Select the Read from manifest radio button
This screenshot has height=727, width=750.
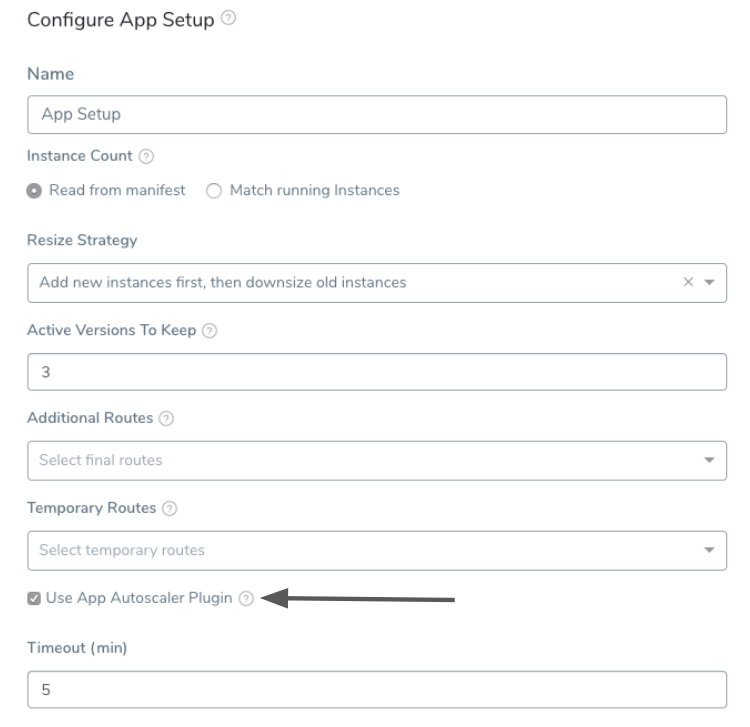34,191
